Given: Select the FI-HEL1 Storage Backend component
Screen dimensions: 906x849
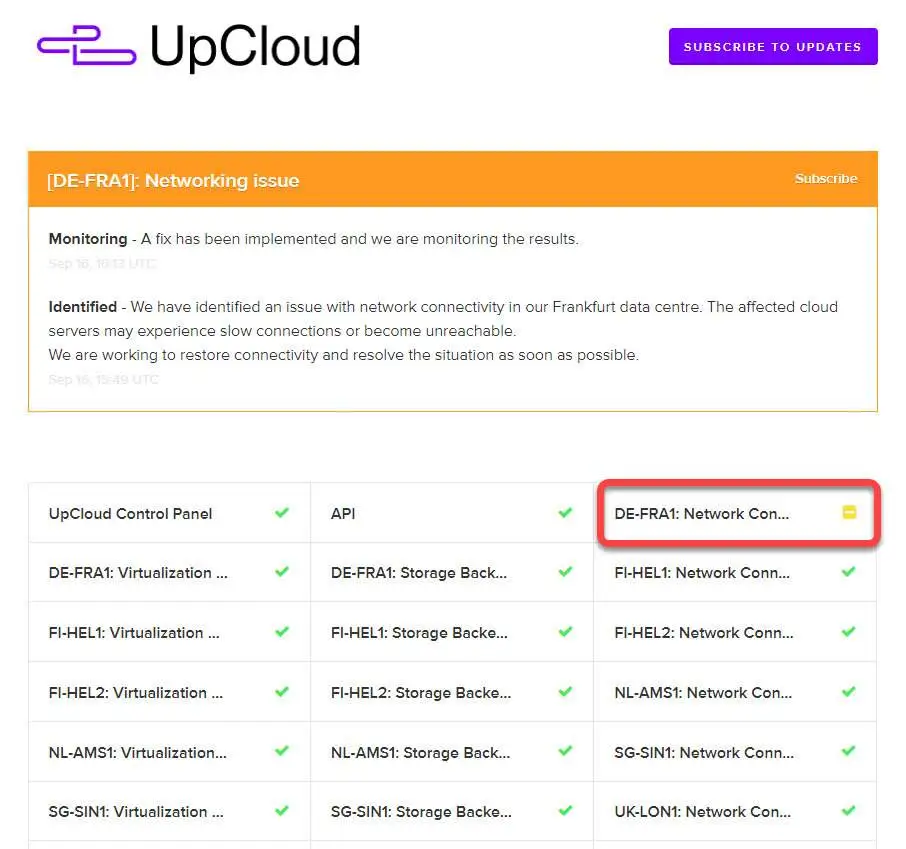Looking at the screenshot, I should [x=452, y=632].
